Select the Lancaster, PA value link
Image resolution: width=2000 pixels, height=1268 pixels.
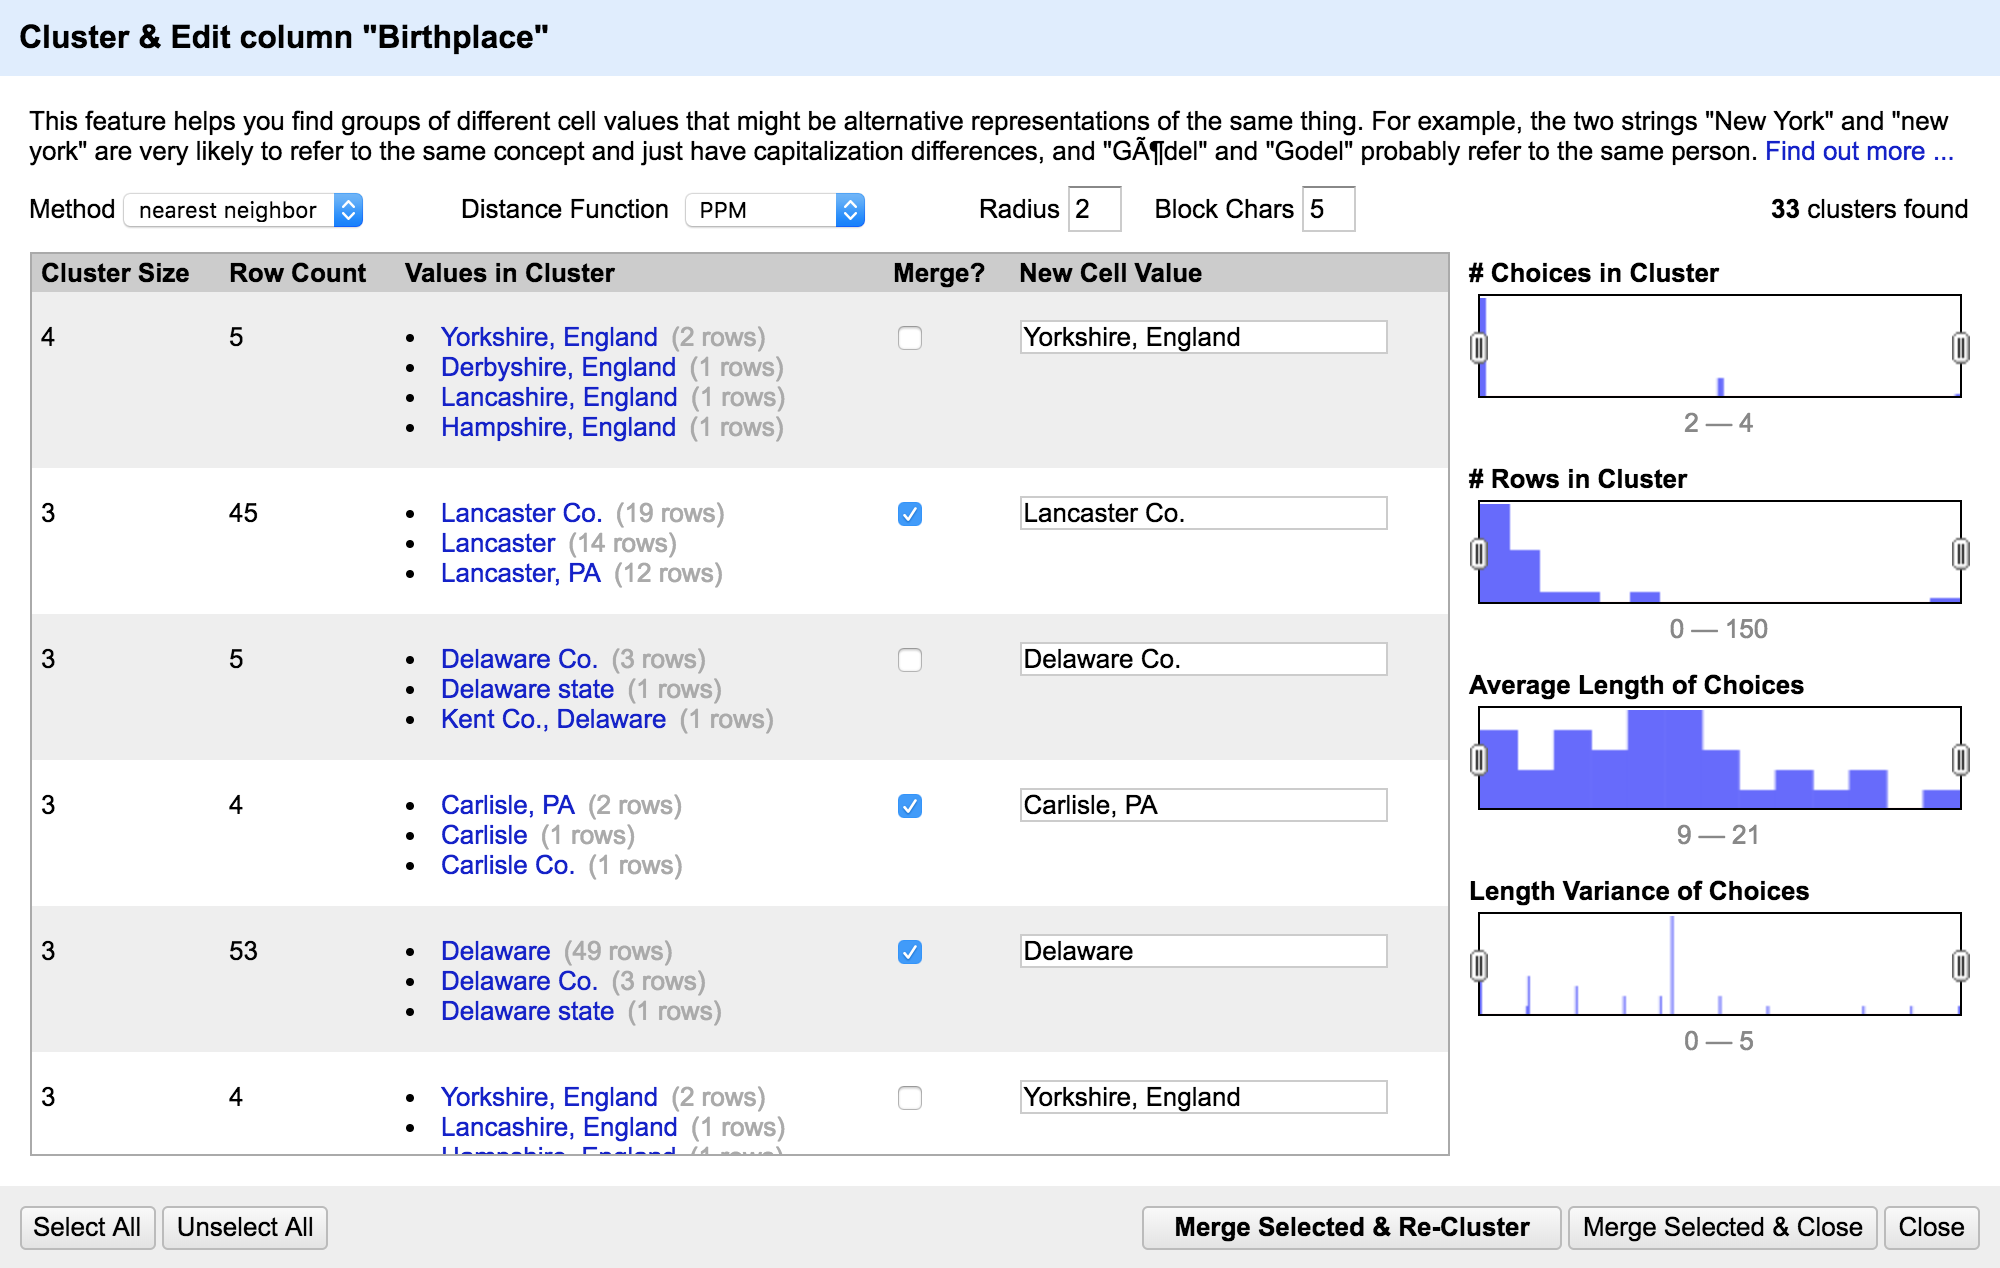point(520,573)
